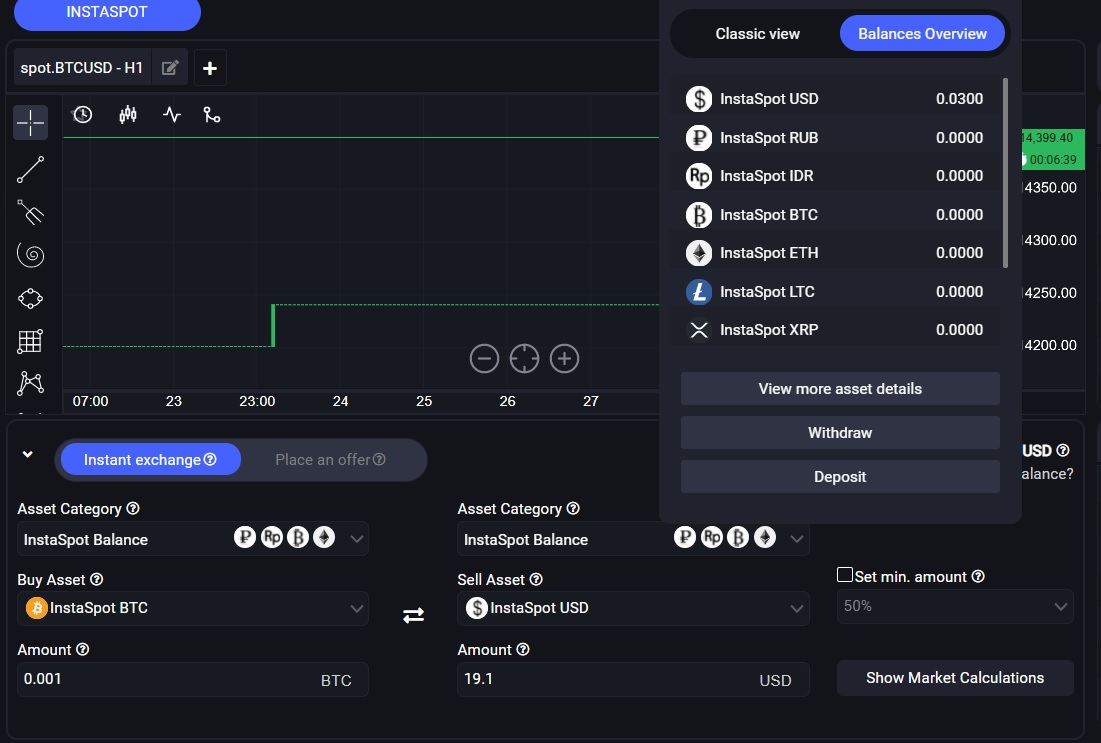Select the InstaSpot USD balance row

click(x=836, y=99)
